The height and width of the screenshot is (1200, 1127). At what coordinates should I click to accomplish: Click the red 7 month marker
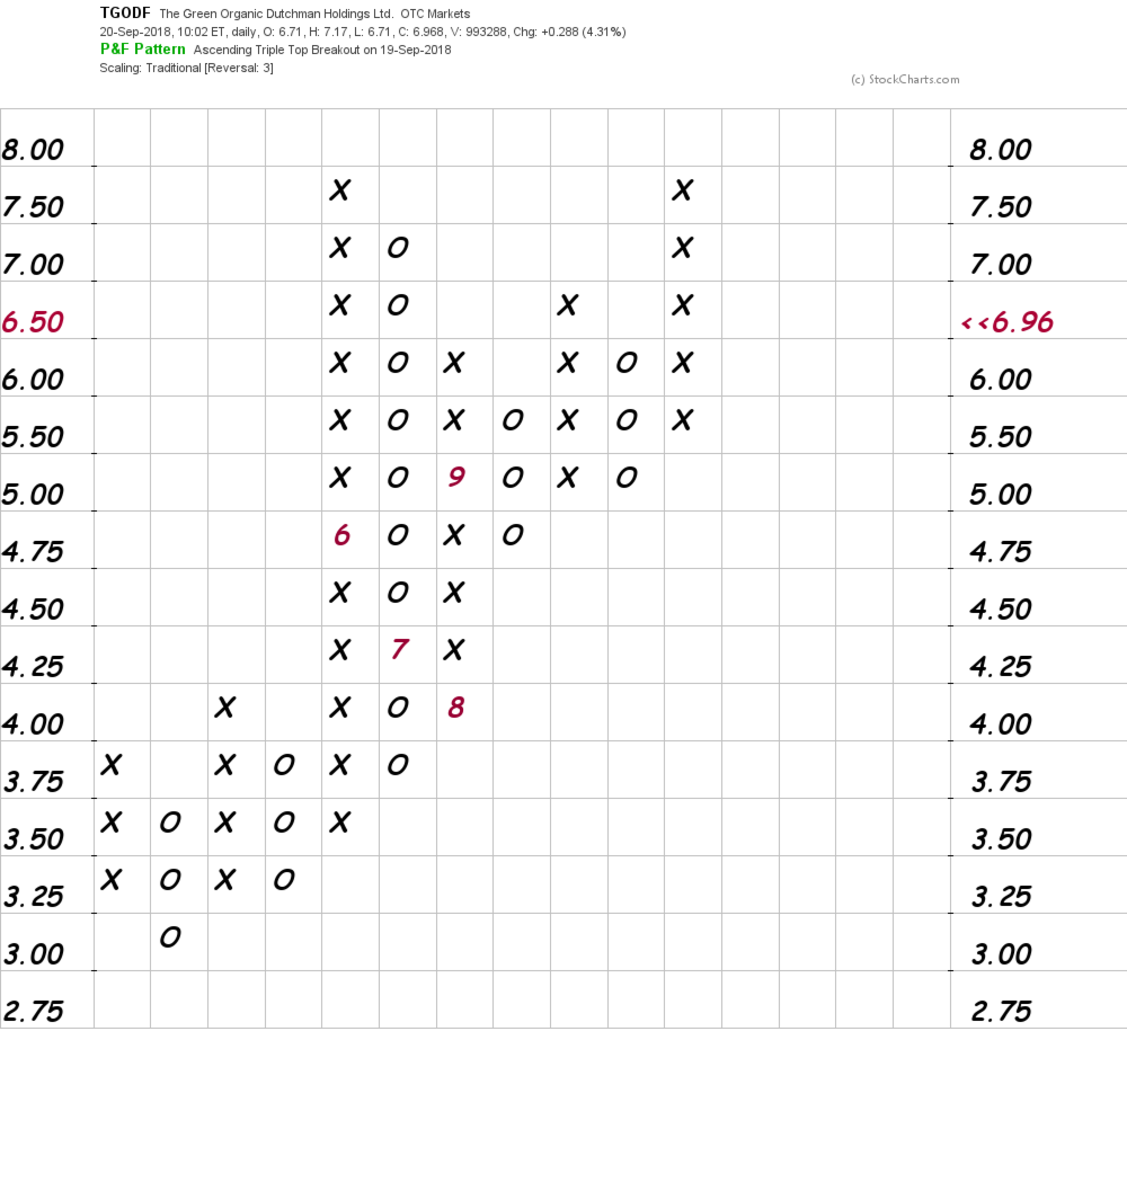pos(398,650)
